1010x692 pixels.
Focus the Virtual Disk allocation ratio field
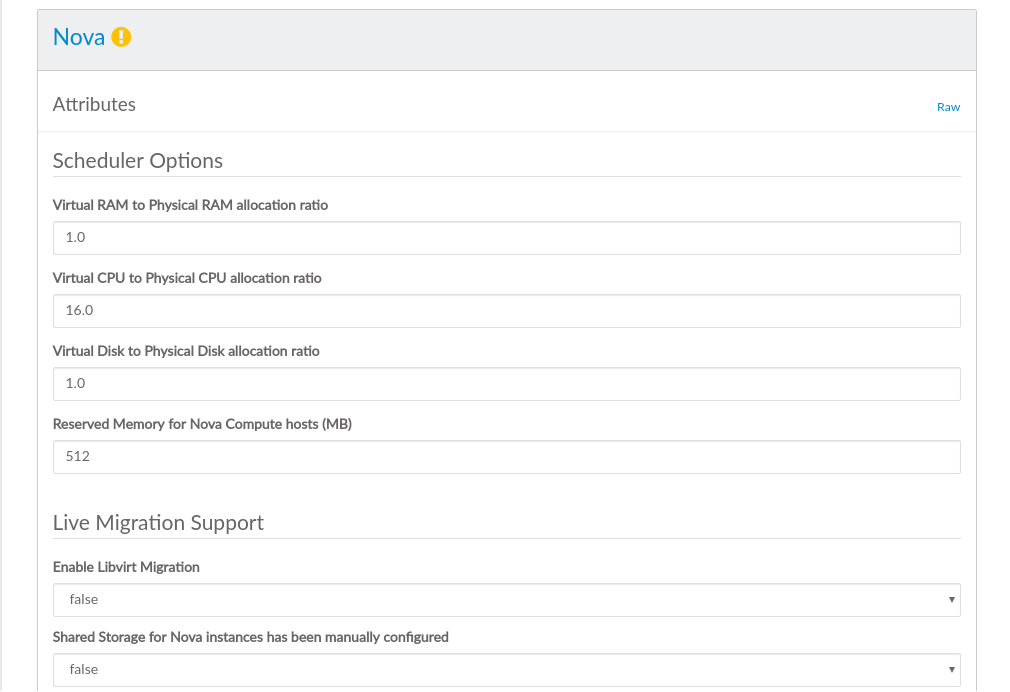(506, 384)
